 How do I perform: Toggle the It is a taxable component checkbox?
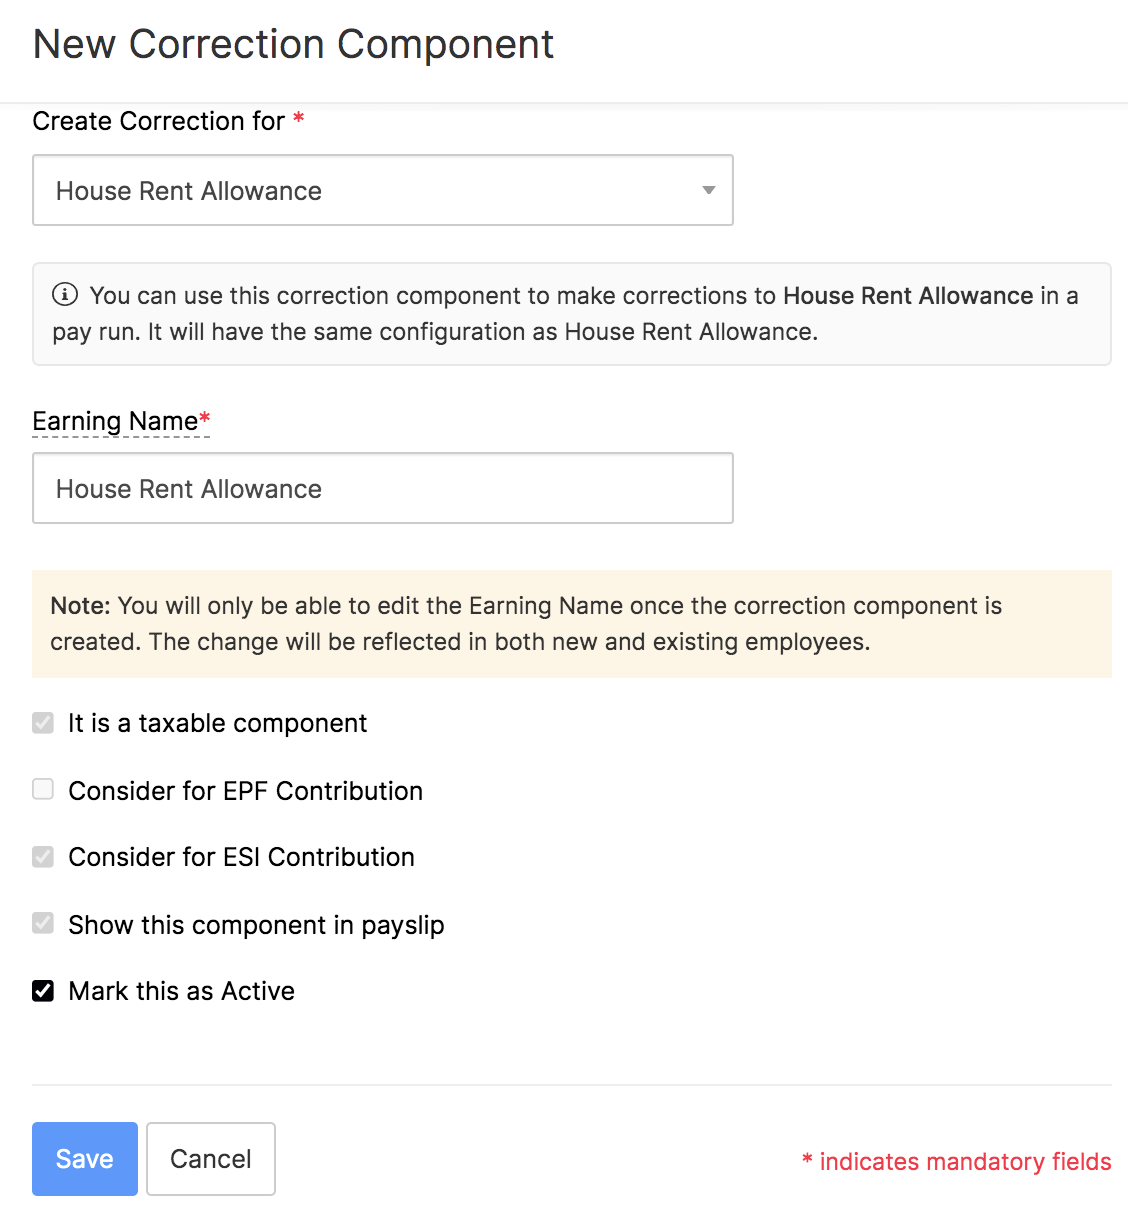(x=42, y=722)
